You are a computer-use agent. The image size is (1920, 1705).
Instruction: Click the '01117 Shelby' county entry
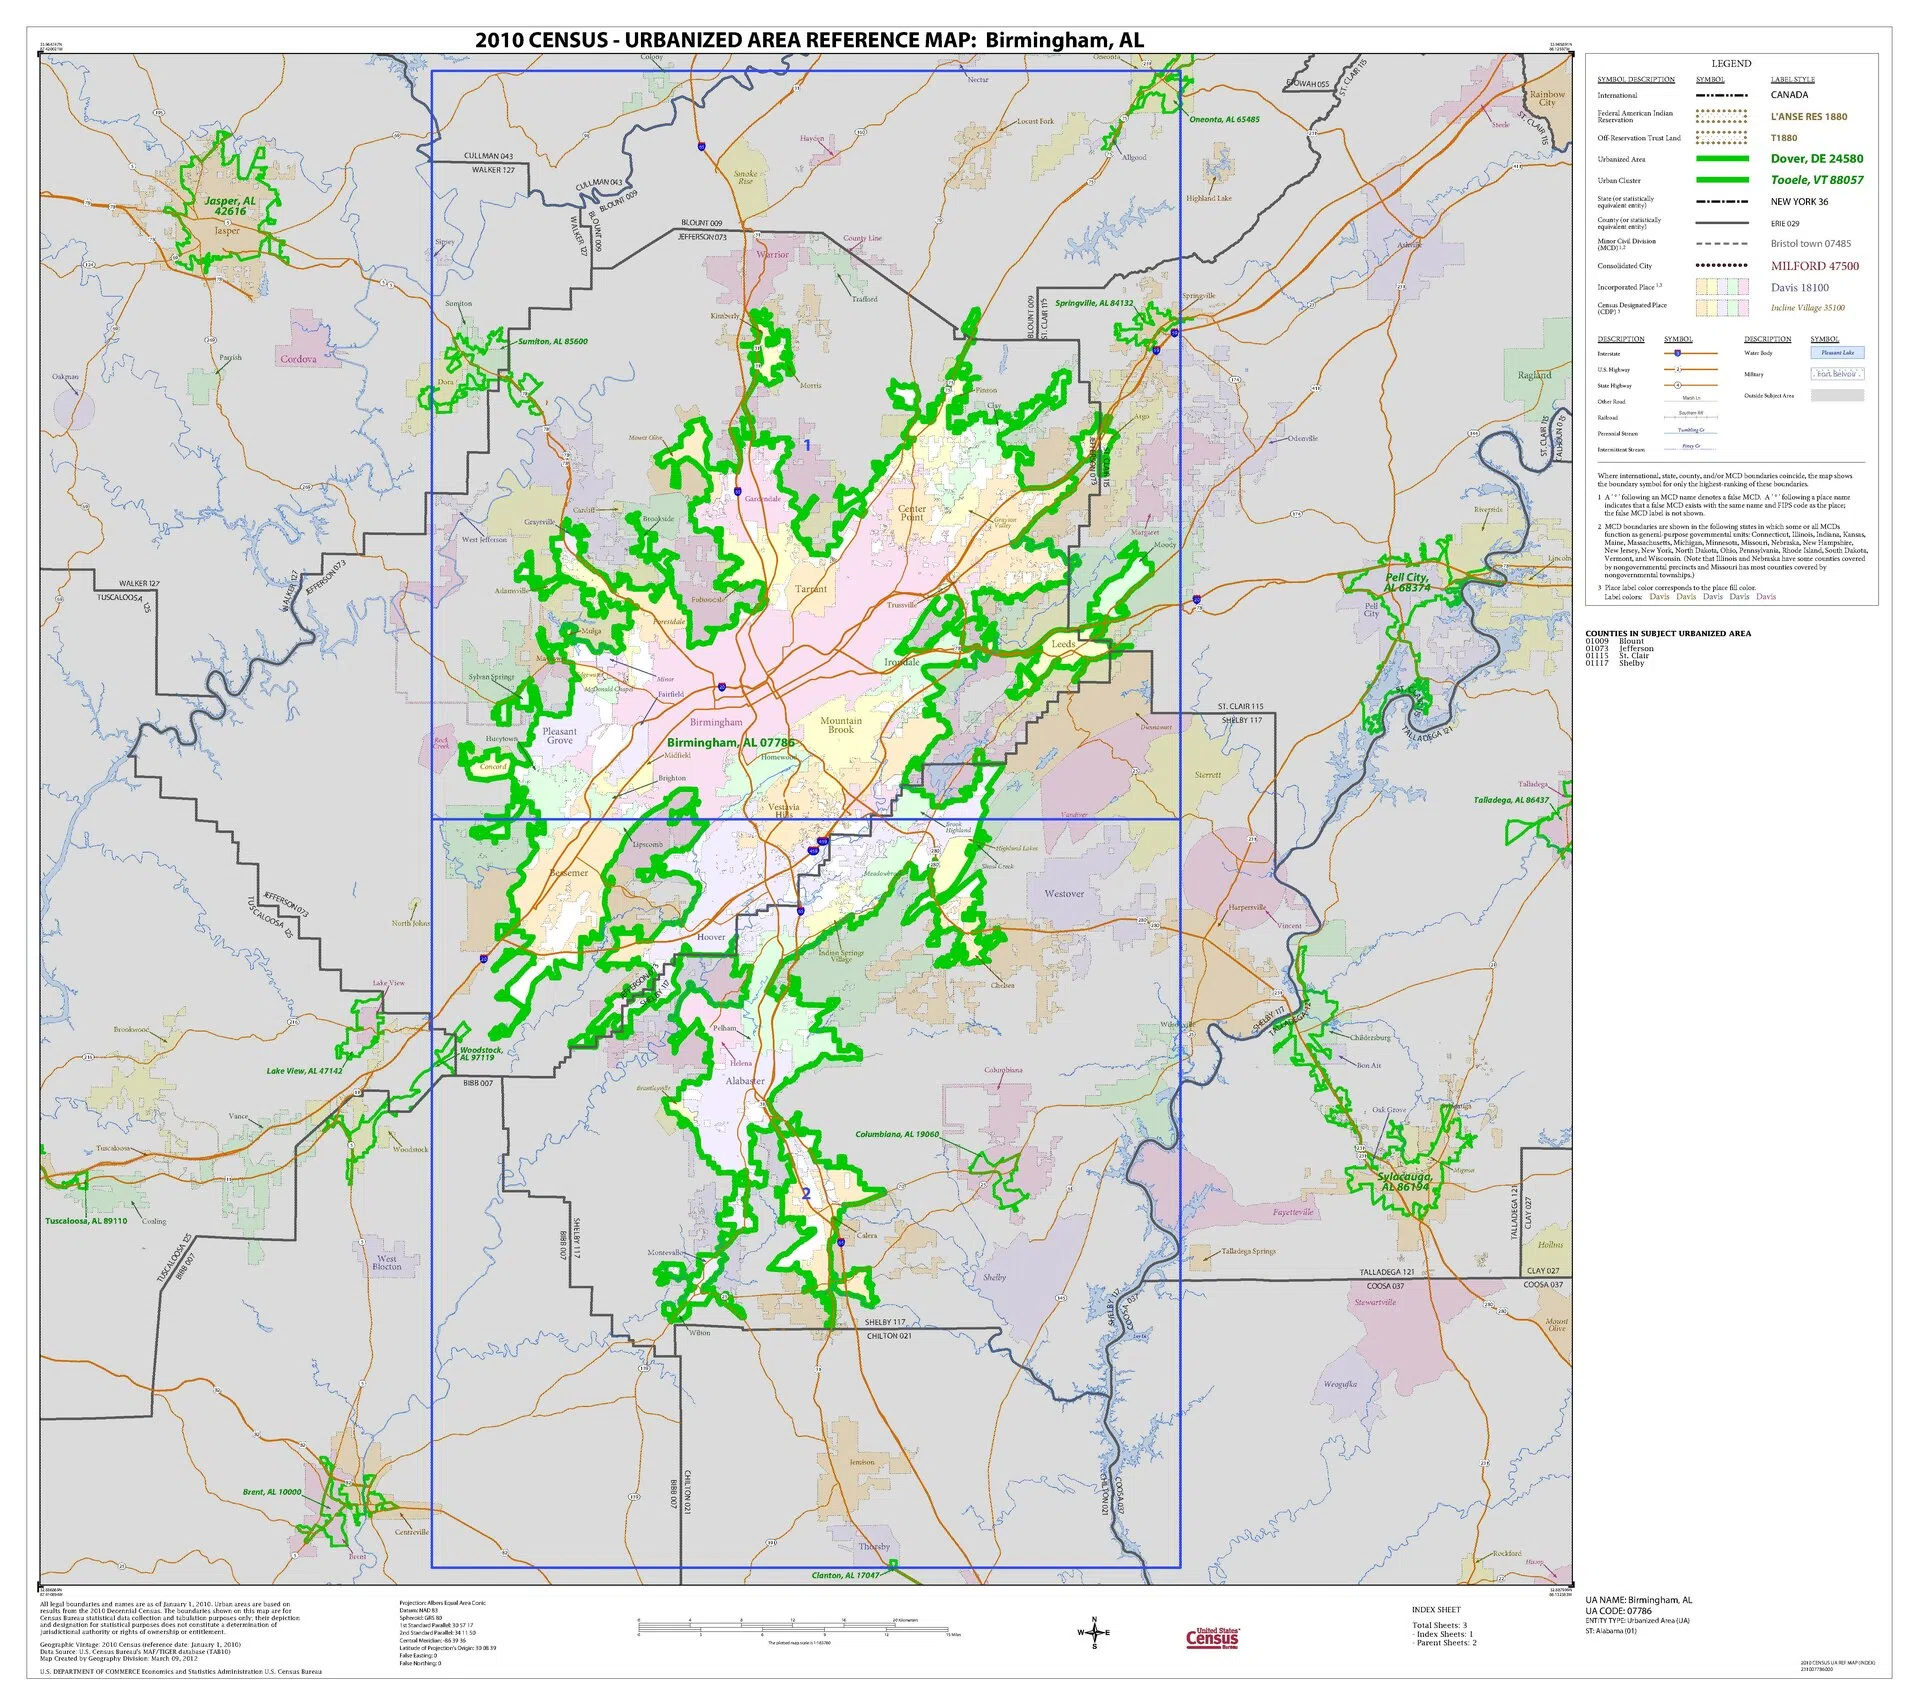1614,663
